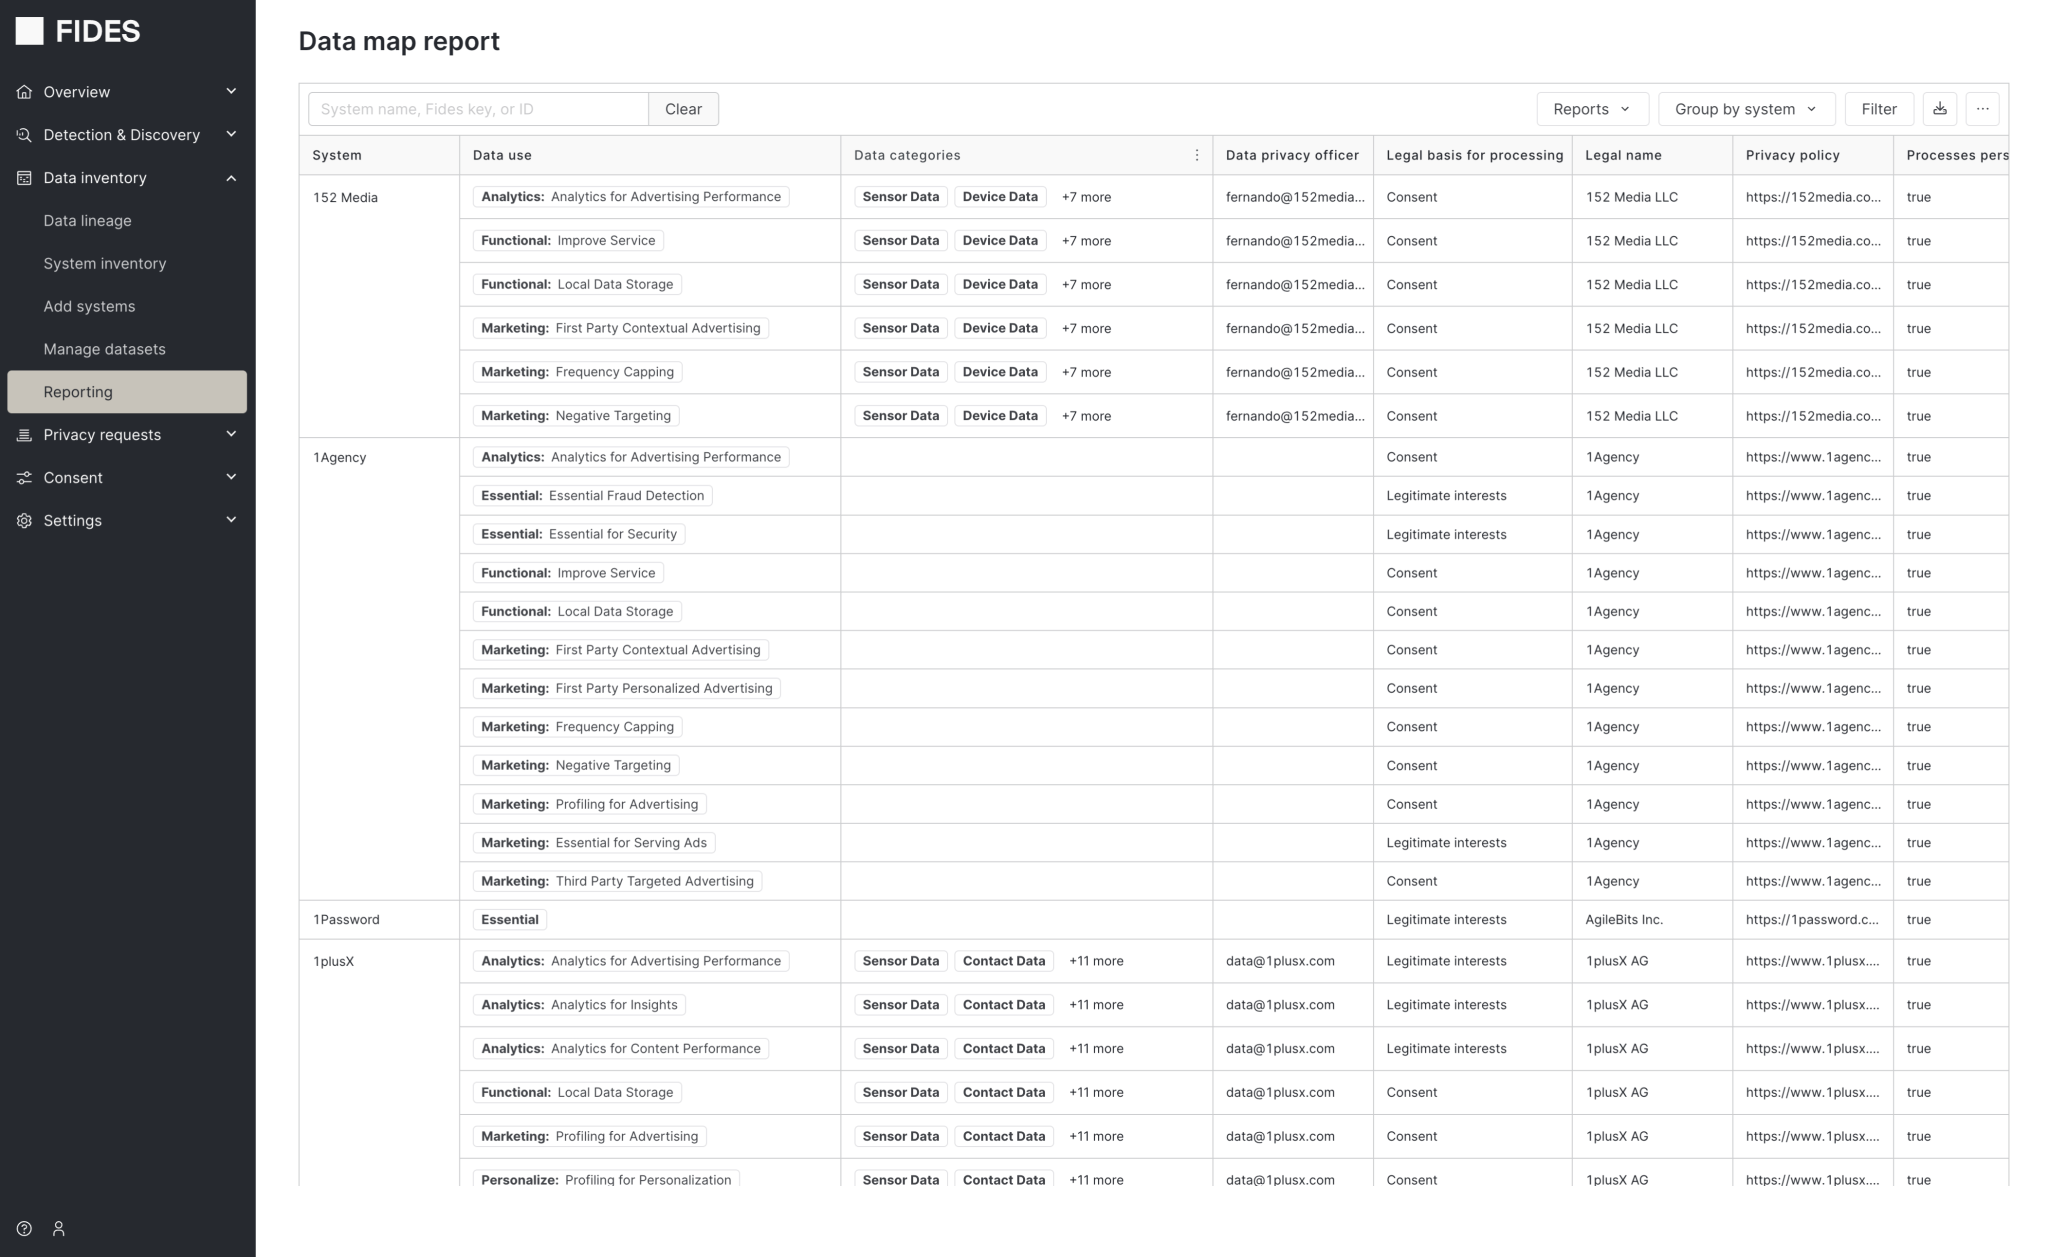
Task: Focus the system name search field
Action: (478, 109)
